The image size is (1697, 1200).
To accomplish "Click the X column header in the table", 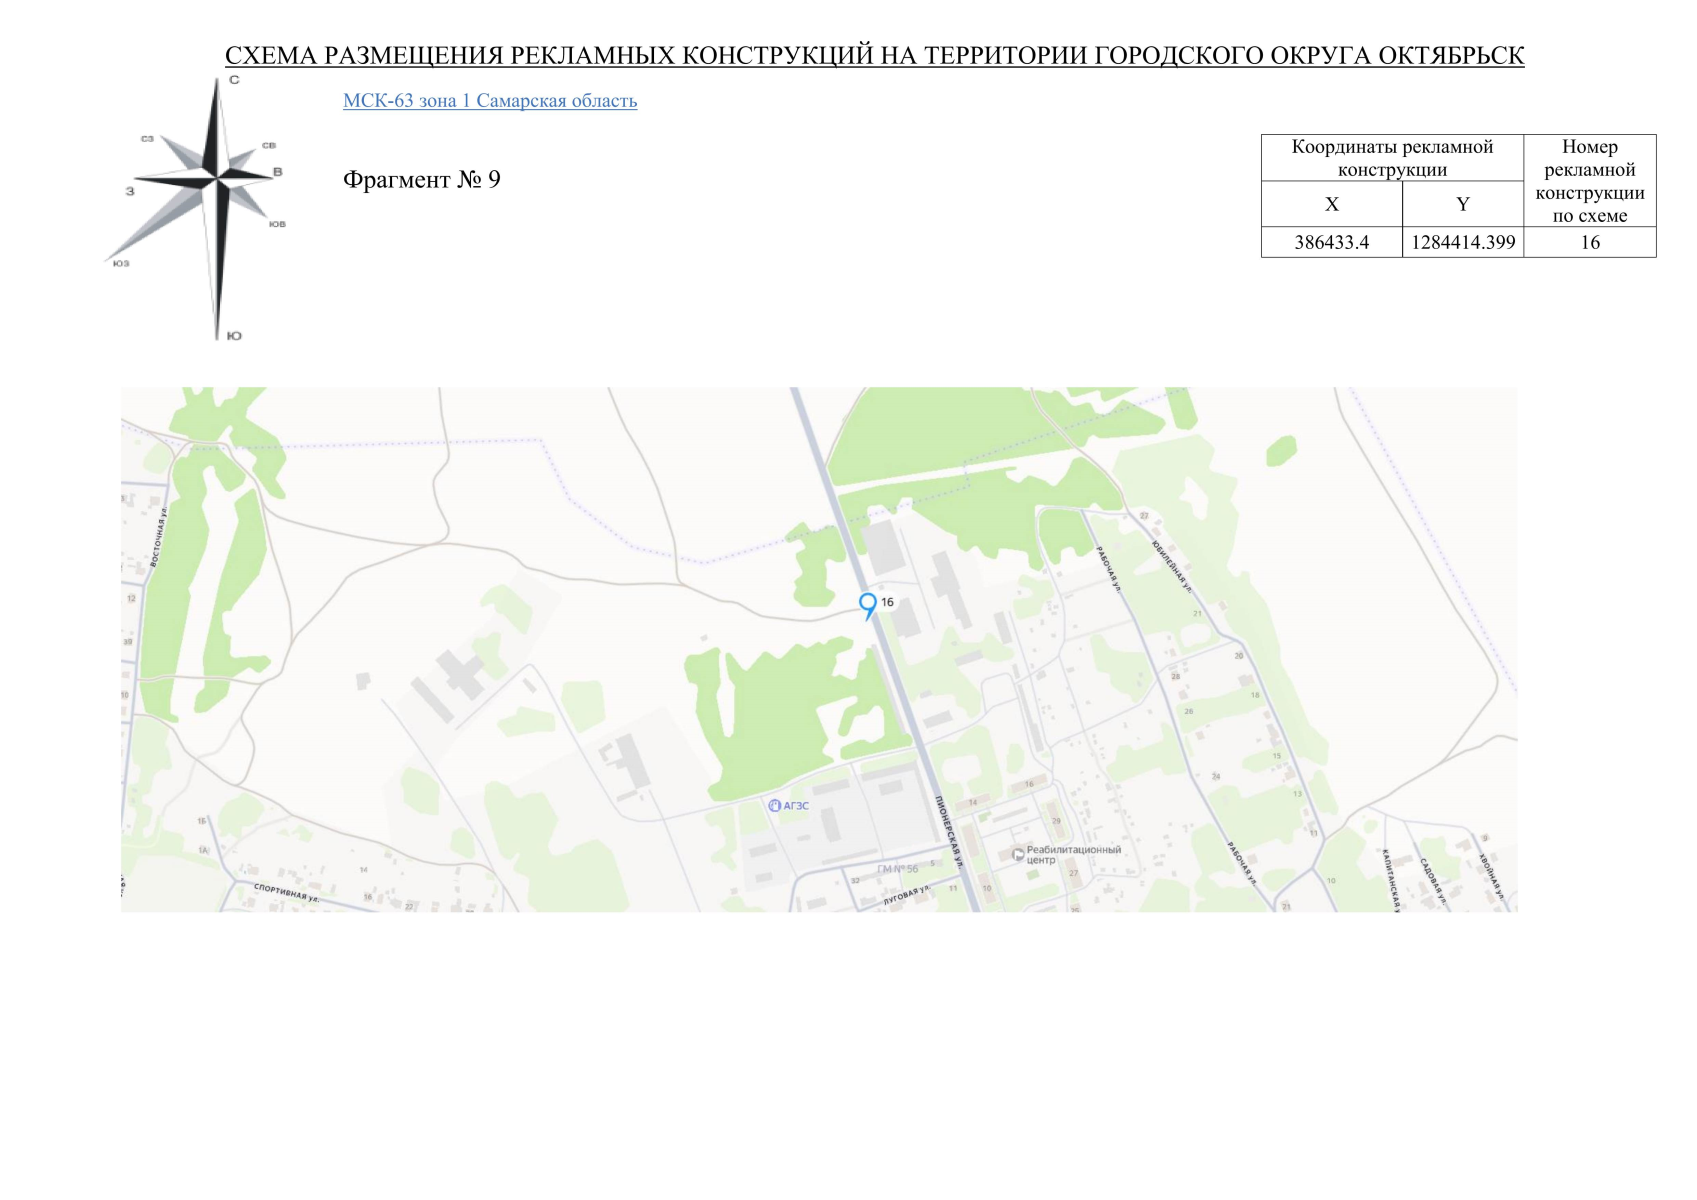I will [x=1332, y=204].
